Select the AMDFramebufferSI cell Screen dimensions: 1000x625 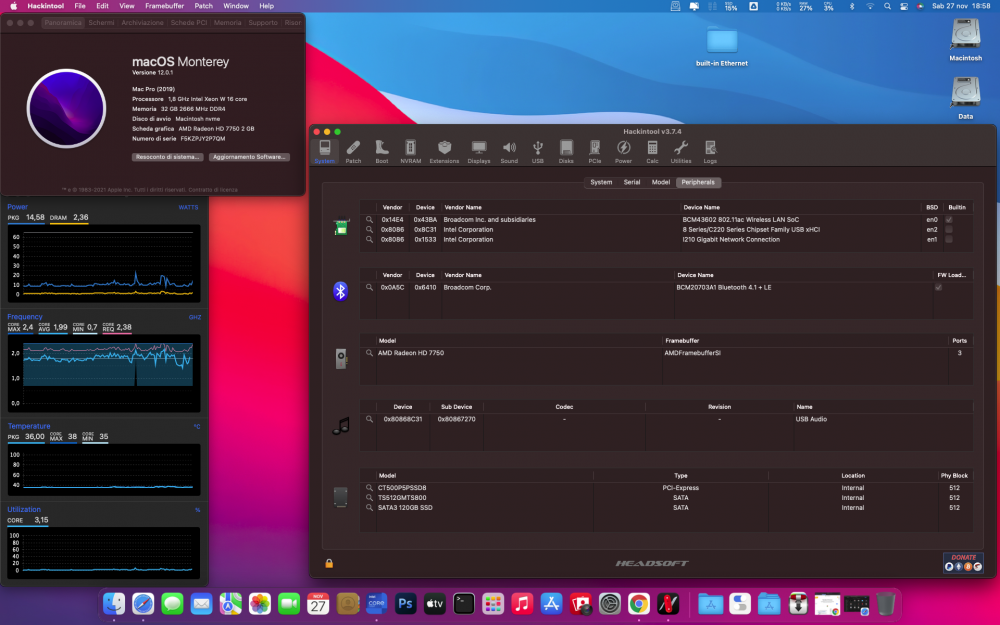click(693, 353)
